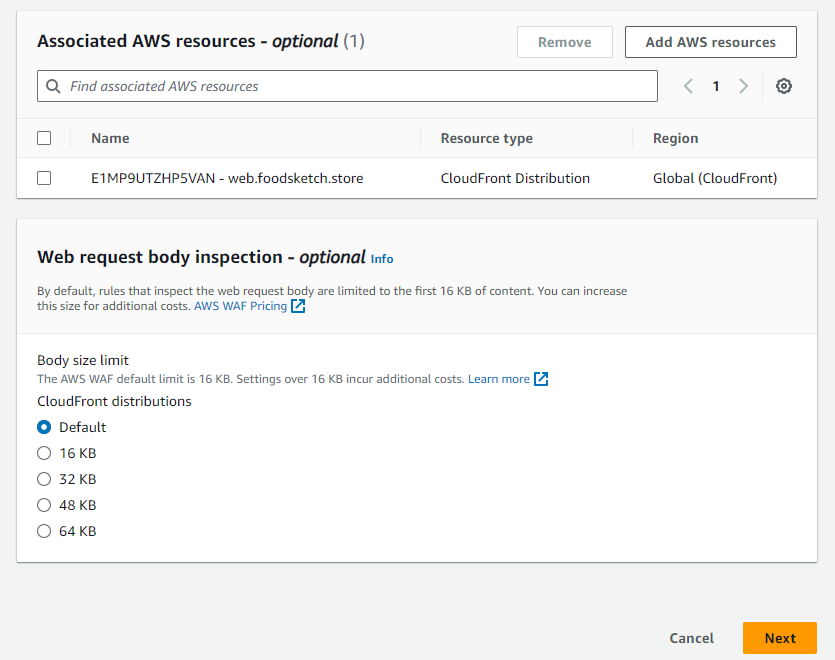Select the Default body size option

point(44,427)
